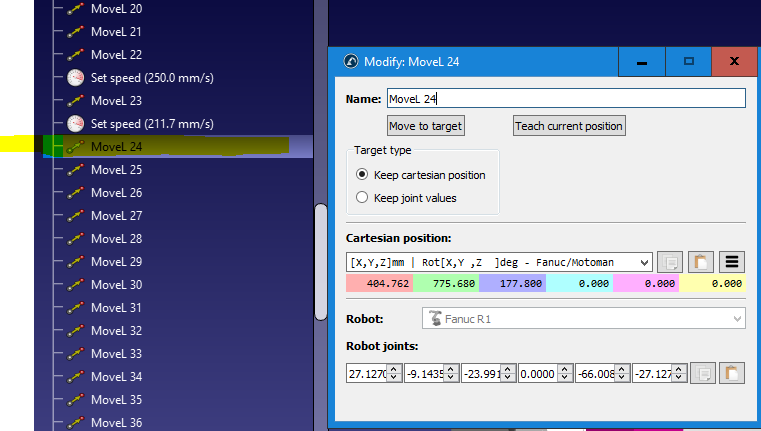Open the Cartesian orientation format dropdown
This screenshot has height=431, width=761.
(x=500, y=262)
